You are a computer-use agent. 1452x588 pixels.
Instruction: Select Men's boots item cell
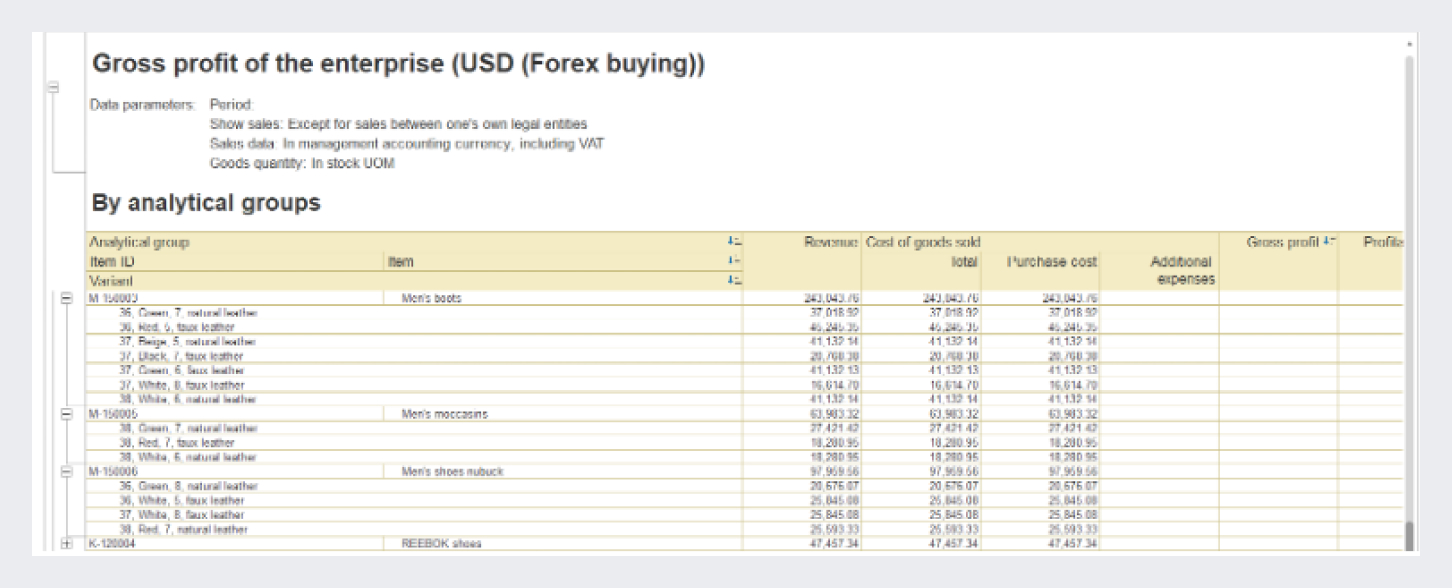tap(431, 298)
